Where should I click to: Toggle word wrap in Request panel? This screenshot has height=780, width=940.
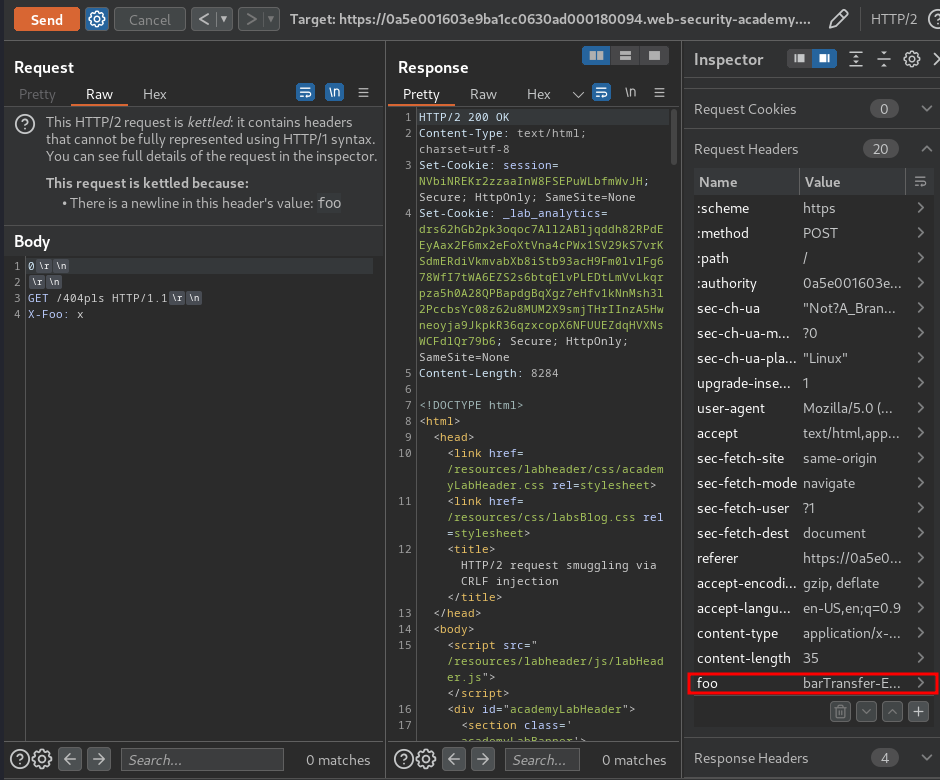click(x=305, y=92)
